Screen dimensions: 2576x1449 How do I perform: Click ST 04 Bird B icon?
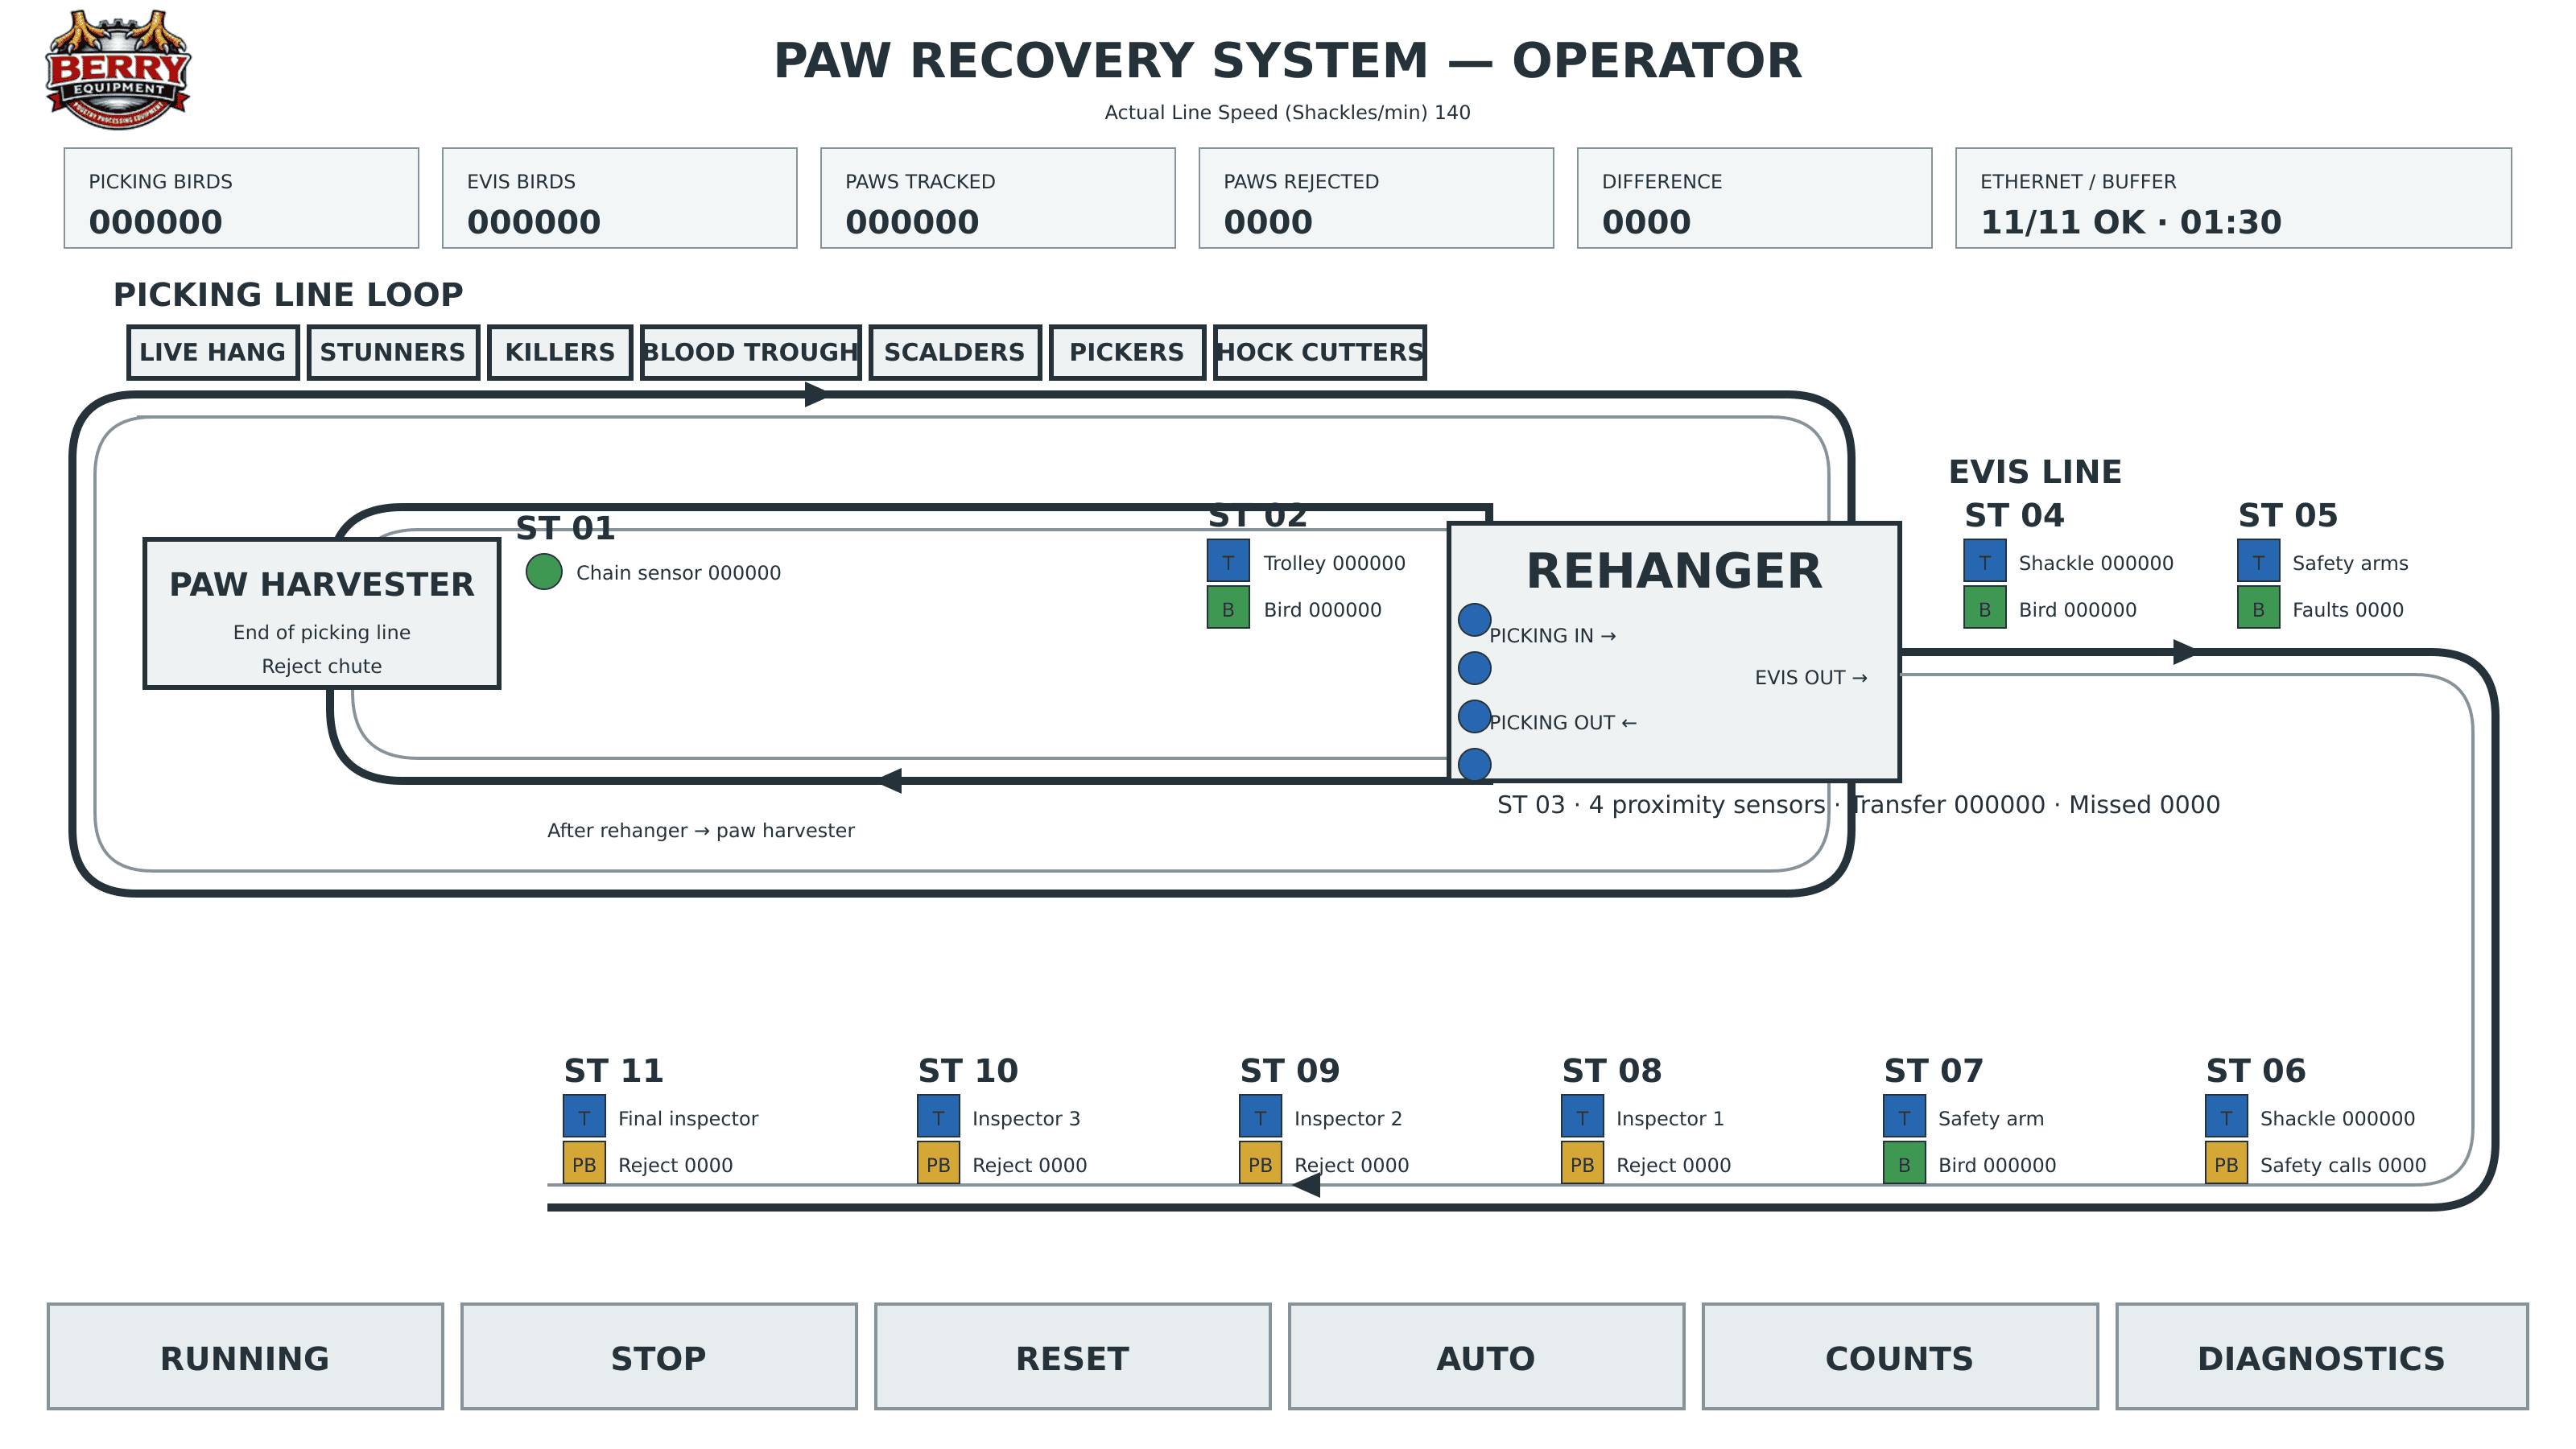[1985, 608]
